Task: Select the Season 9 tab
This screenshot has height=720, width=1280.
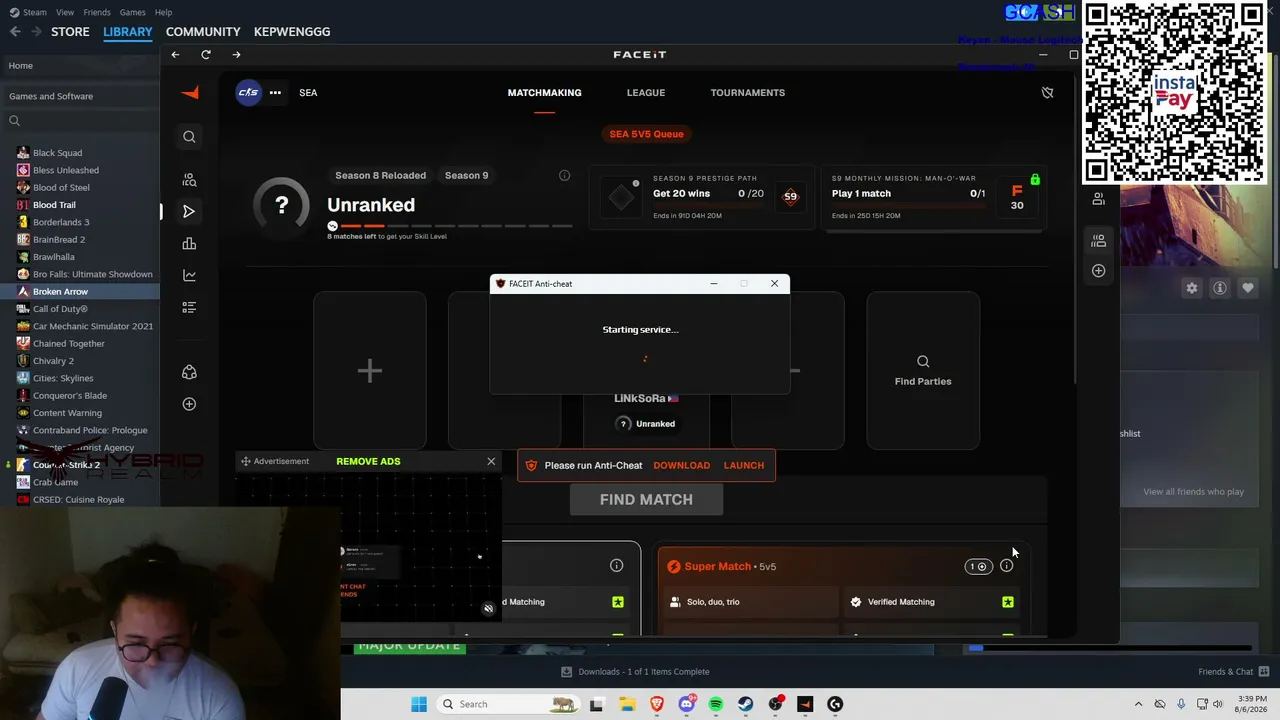Action: pos(466,176)
